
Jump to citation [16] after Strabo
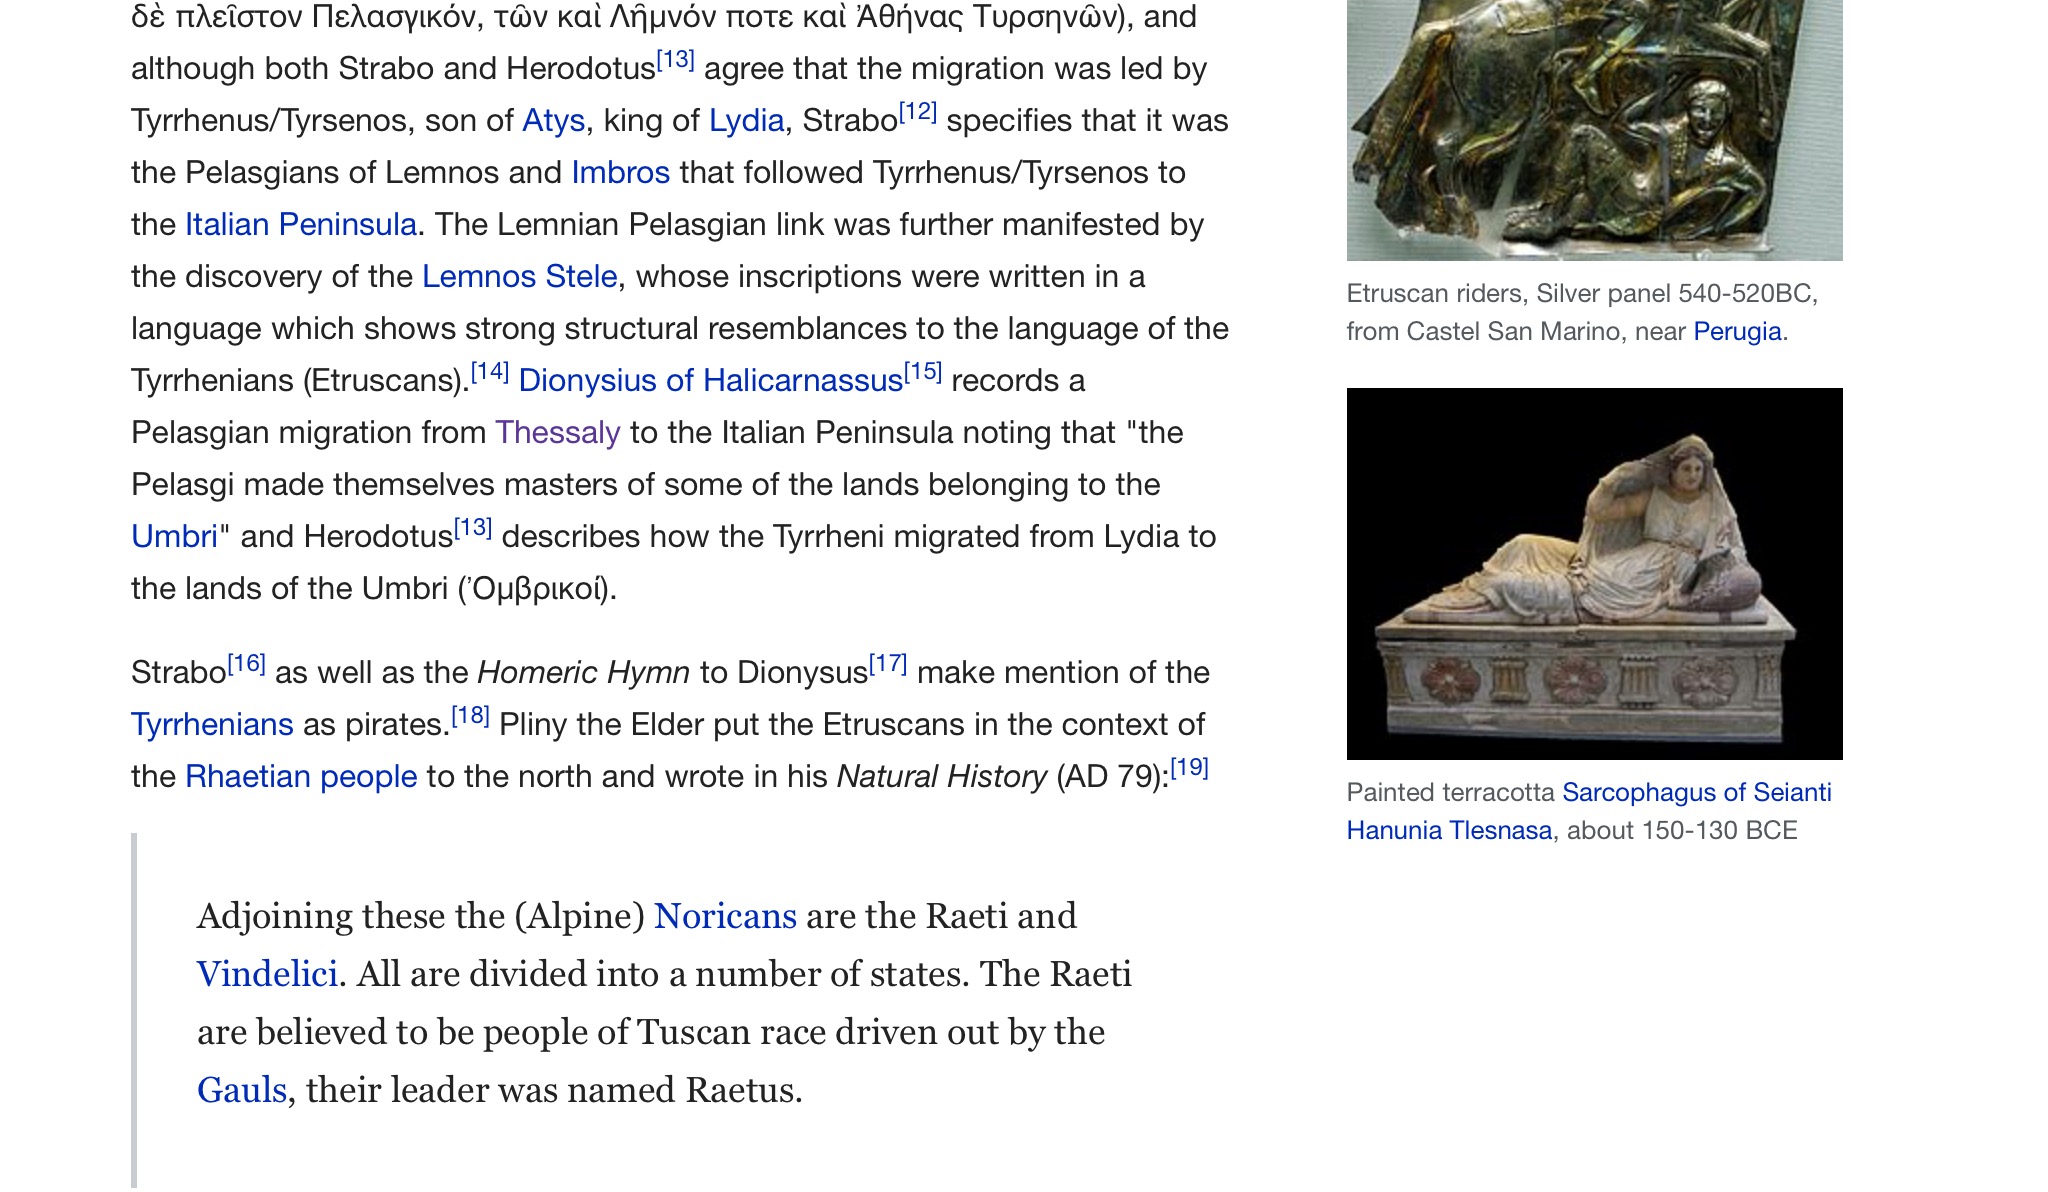click(246, 664)
